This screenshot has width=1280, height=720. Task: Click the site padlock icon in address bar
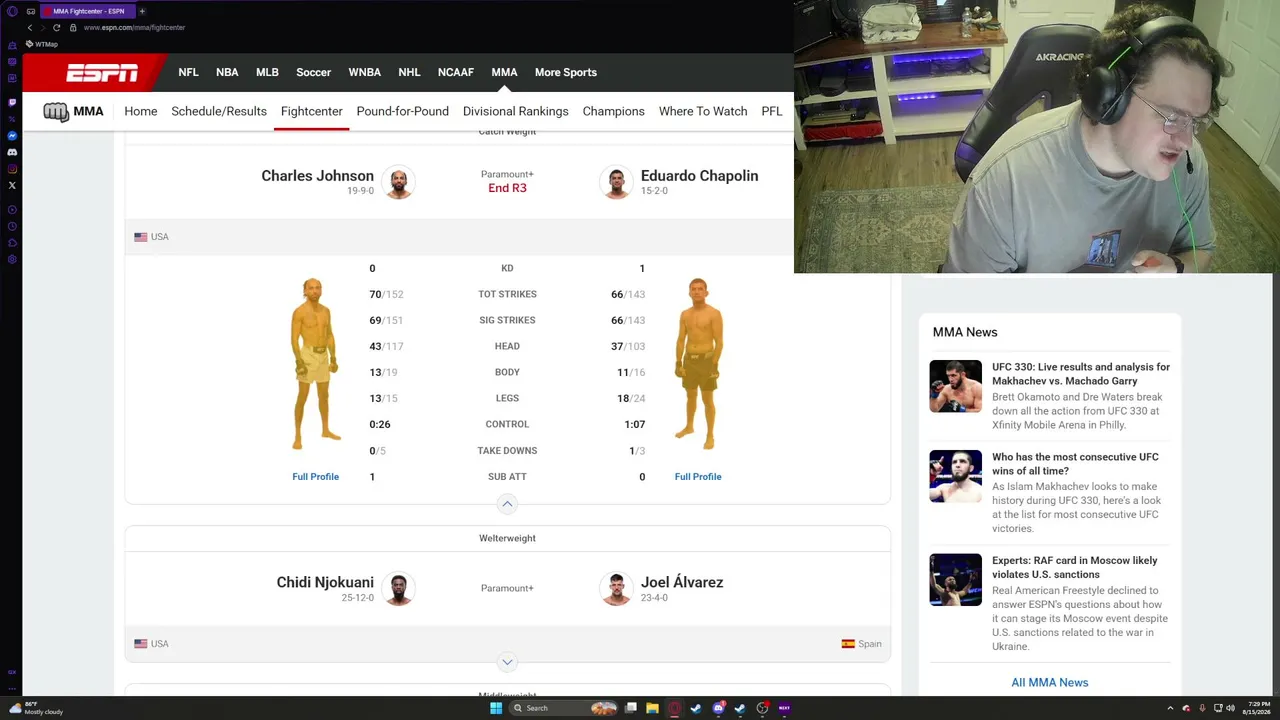tap(73, 28)
